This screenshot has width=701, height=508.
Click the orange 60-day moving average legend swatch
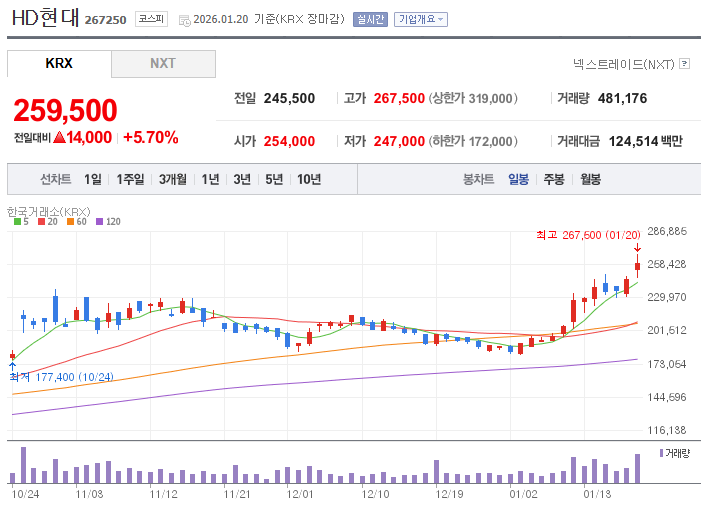pyautogui.click(x=70, y=221)
